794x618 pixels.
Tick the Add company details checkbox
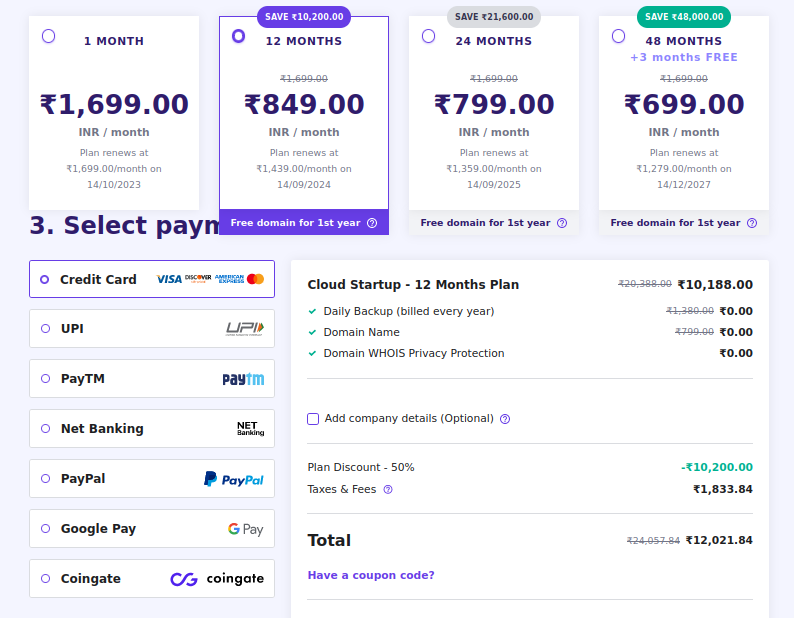tap(313, 419)
